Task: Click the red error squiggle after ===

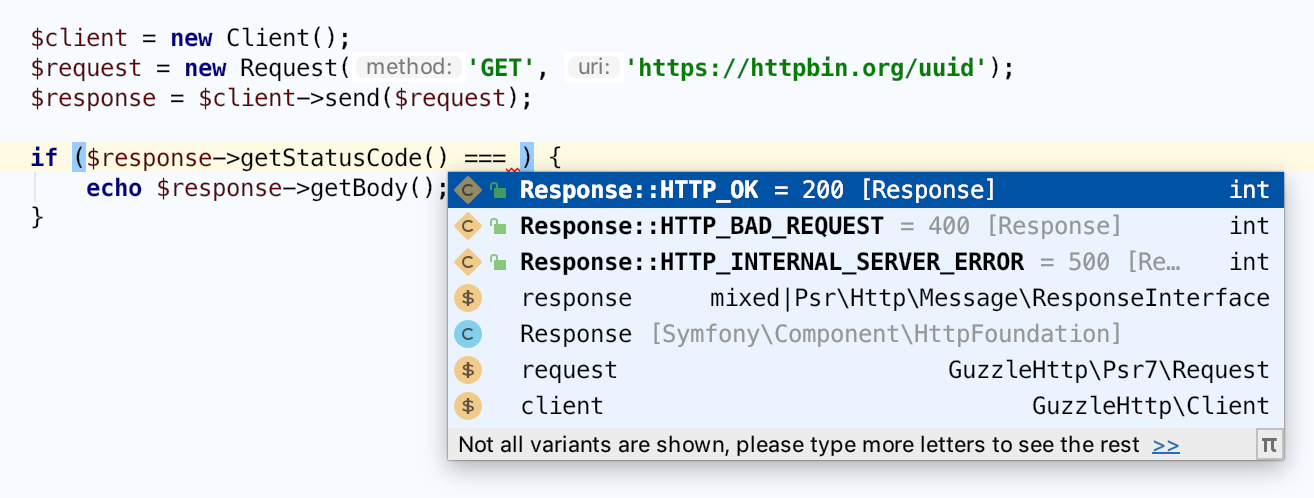Action: pyautogui.click(x=513, y=166)
